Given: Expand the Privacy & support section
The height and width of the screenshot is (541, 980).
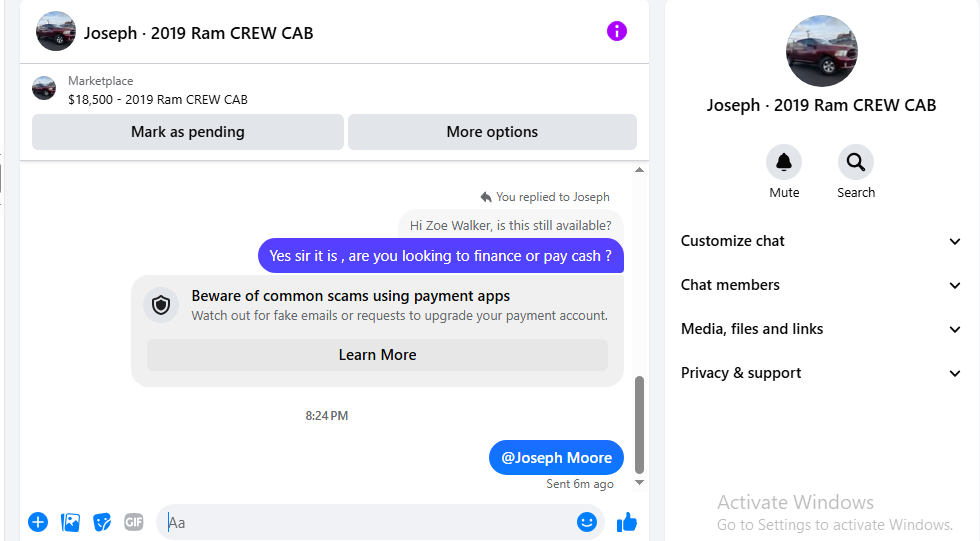Looking at the screenshot, I should pyautogui.click(x=821, y=373).
